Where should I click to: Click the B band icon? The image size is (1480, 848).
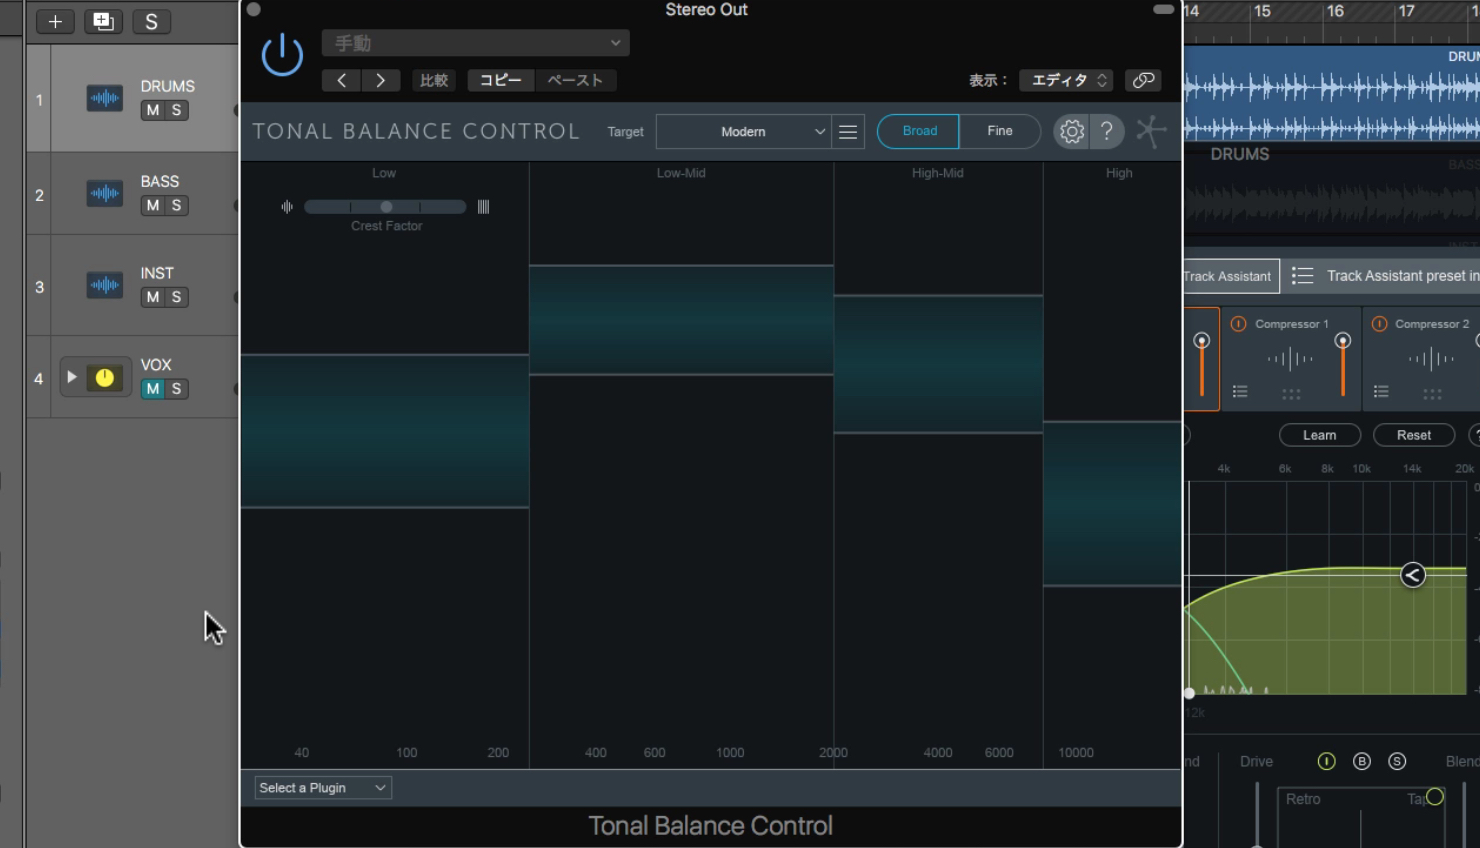[x=1361, y=761]
